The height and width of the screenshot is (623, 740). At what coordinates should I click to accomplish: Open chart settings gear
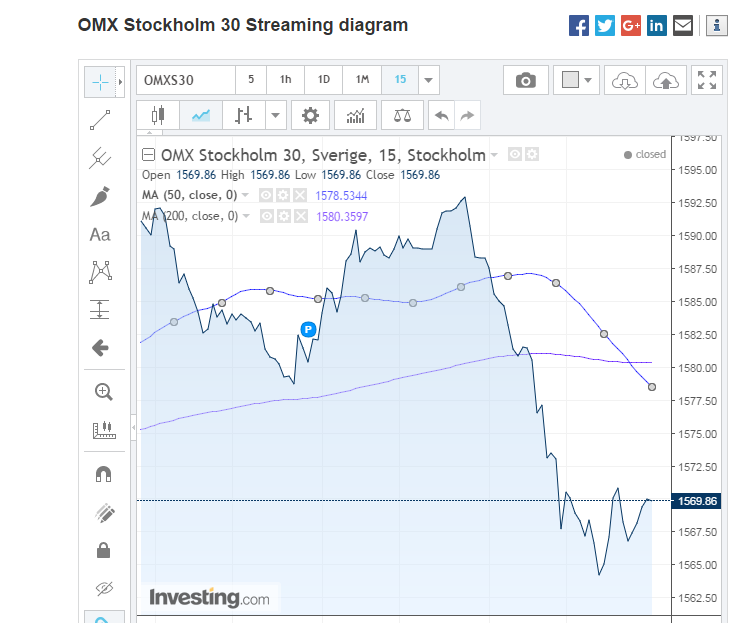tap(310, 115)
